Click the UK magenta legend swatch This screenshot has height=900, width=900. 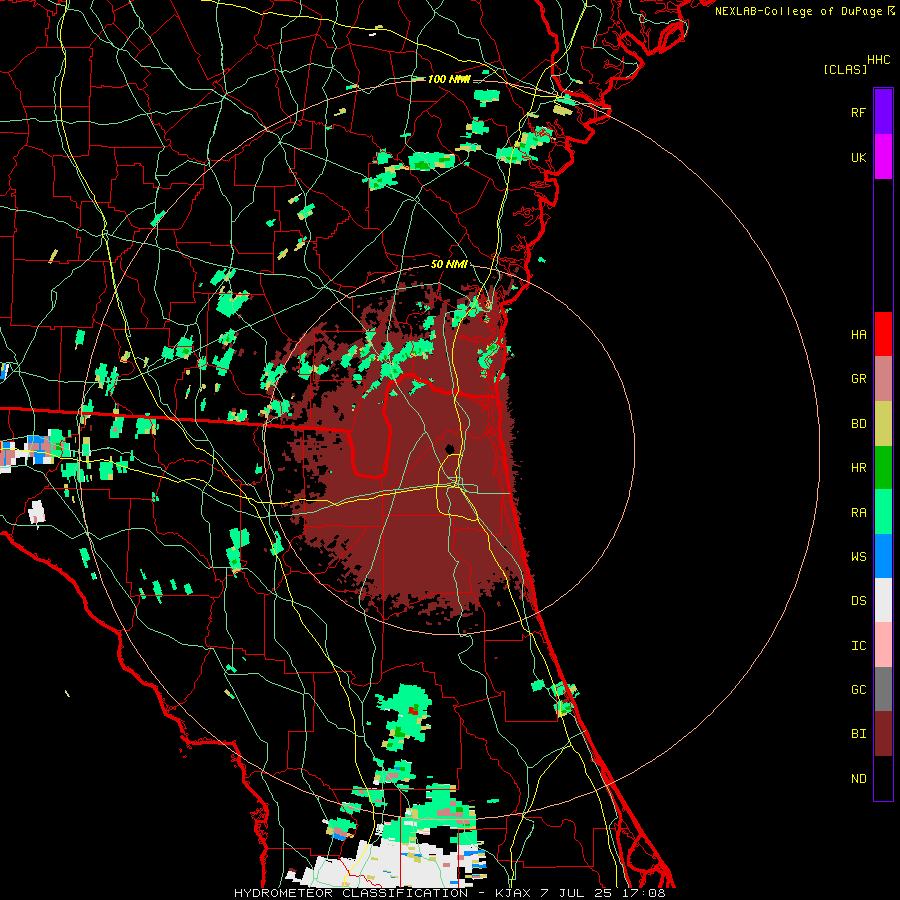click(883, 157)
